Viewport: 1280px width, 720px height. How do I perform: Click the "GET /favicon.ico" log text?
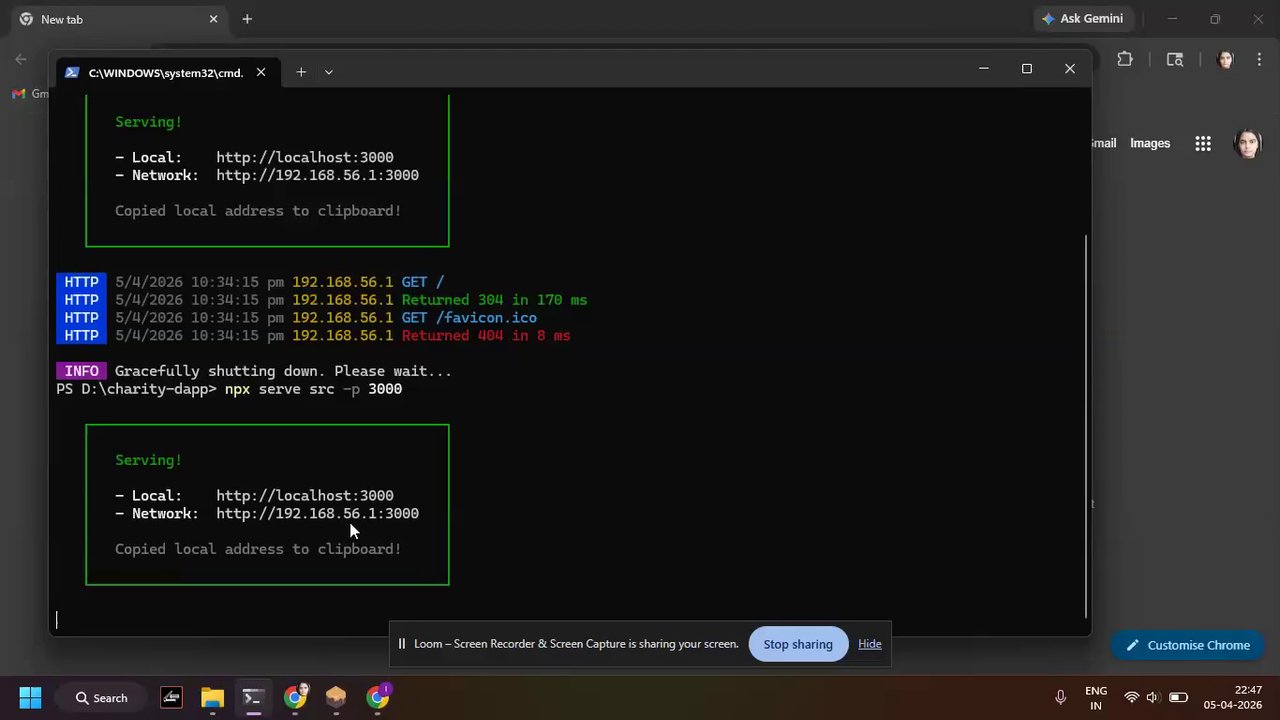[469, 318]
